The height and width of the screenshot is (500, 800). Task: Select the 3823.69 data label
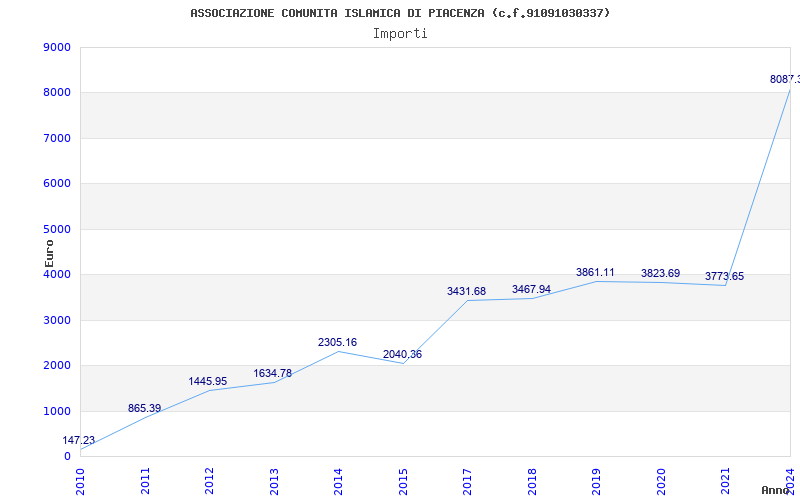click(660, 273)
